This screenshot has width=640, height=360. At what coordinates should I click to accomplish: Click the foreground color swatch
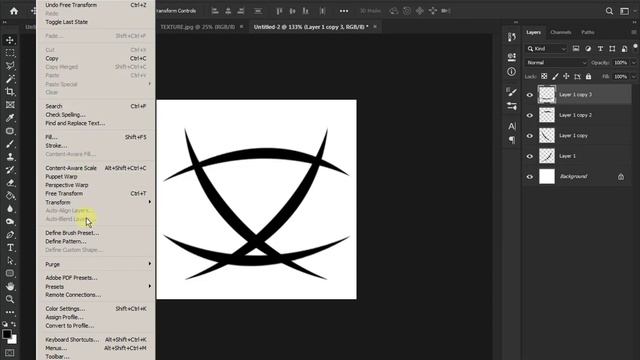7,334
